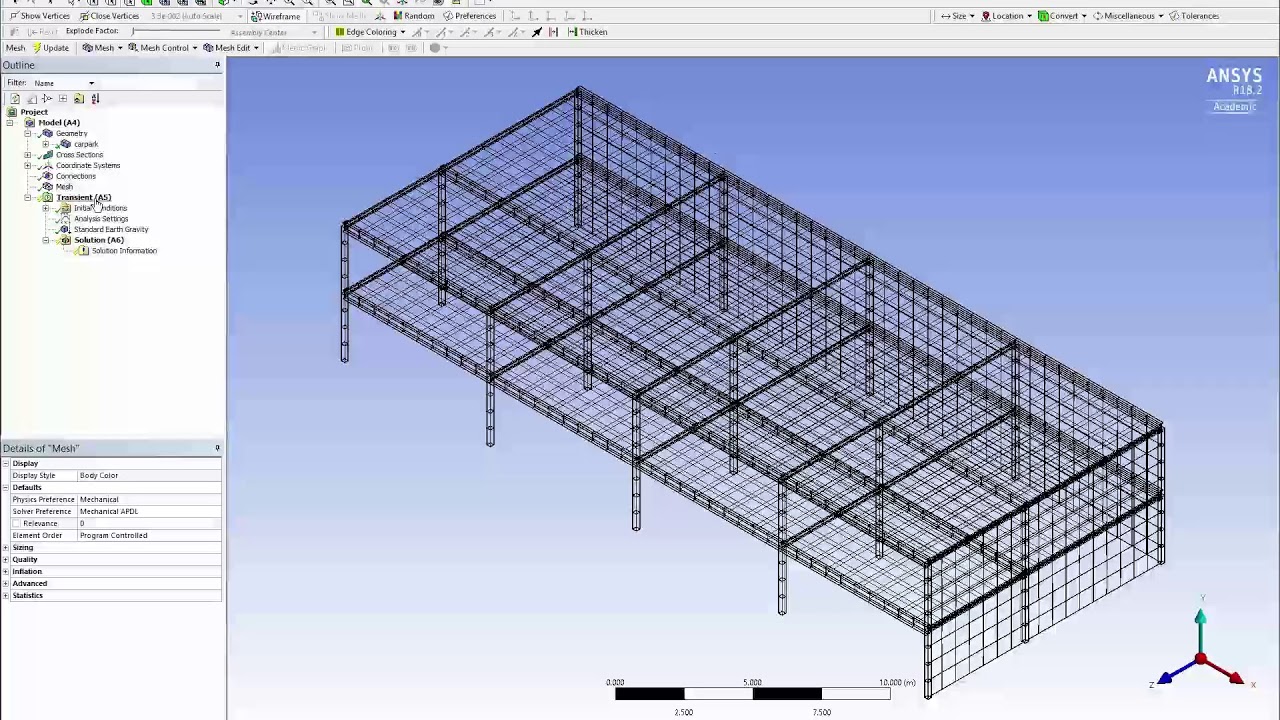Pin the Details of Mesh panel

tap(217, 448)
